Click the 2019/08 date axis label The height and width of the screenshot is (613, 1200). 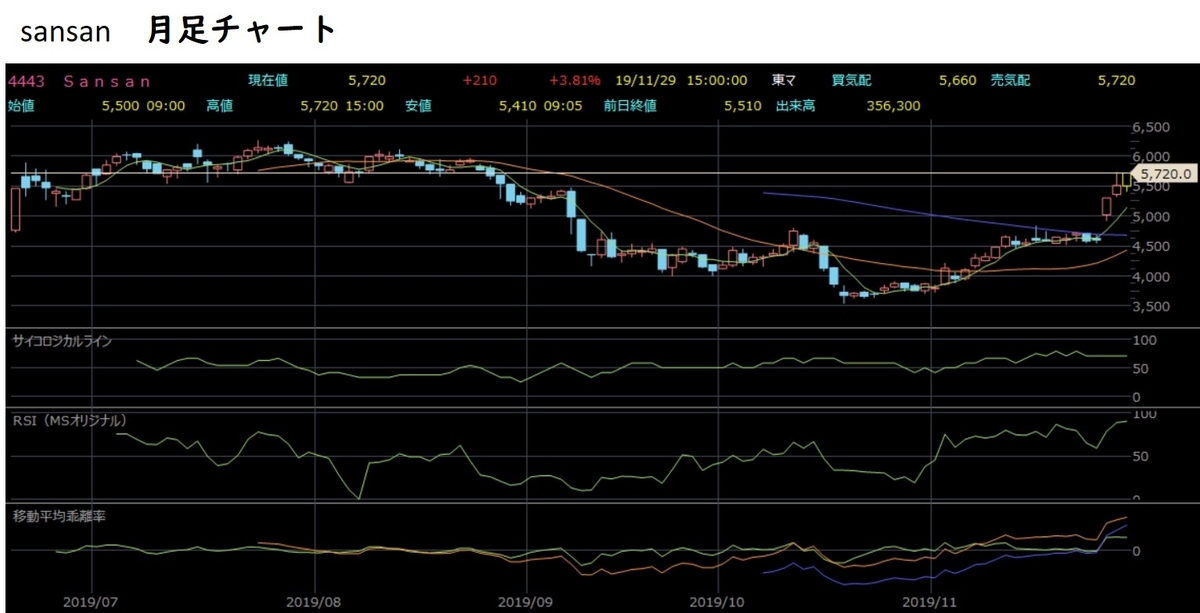tap(314, 602)
